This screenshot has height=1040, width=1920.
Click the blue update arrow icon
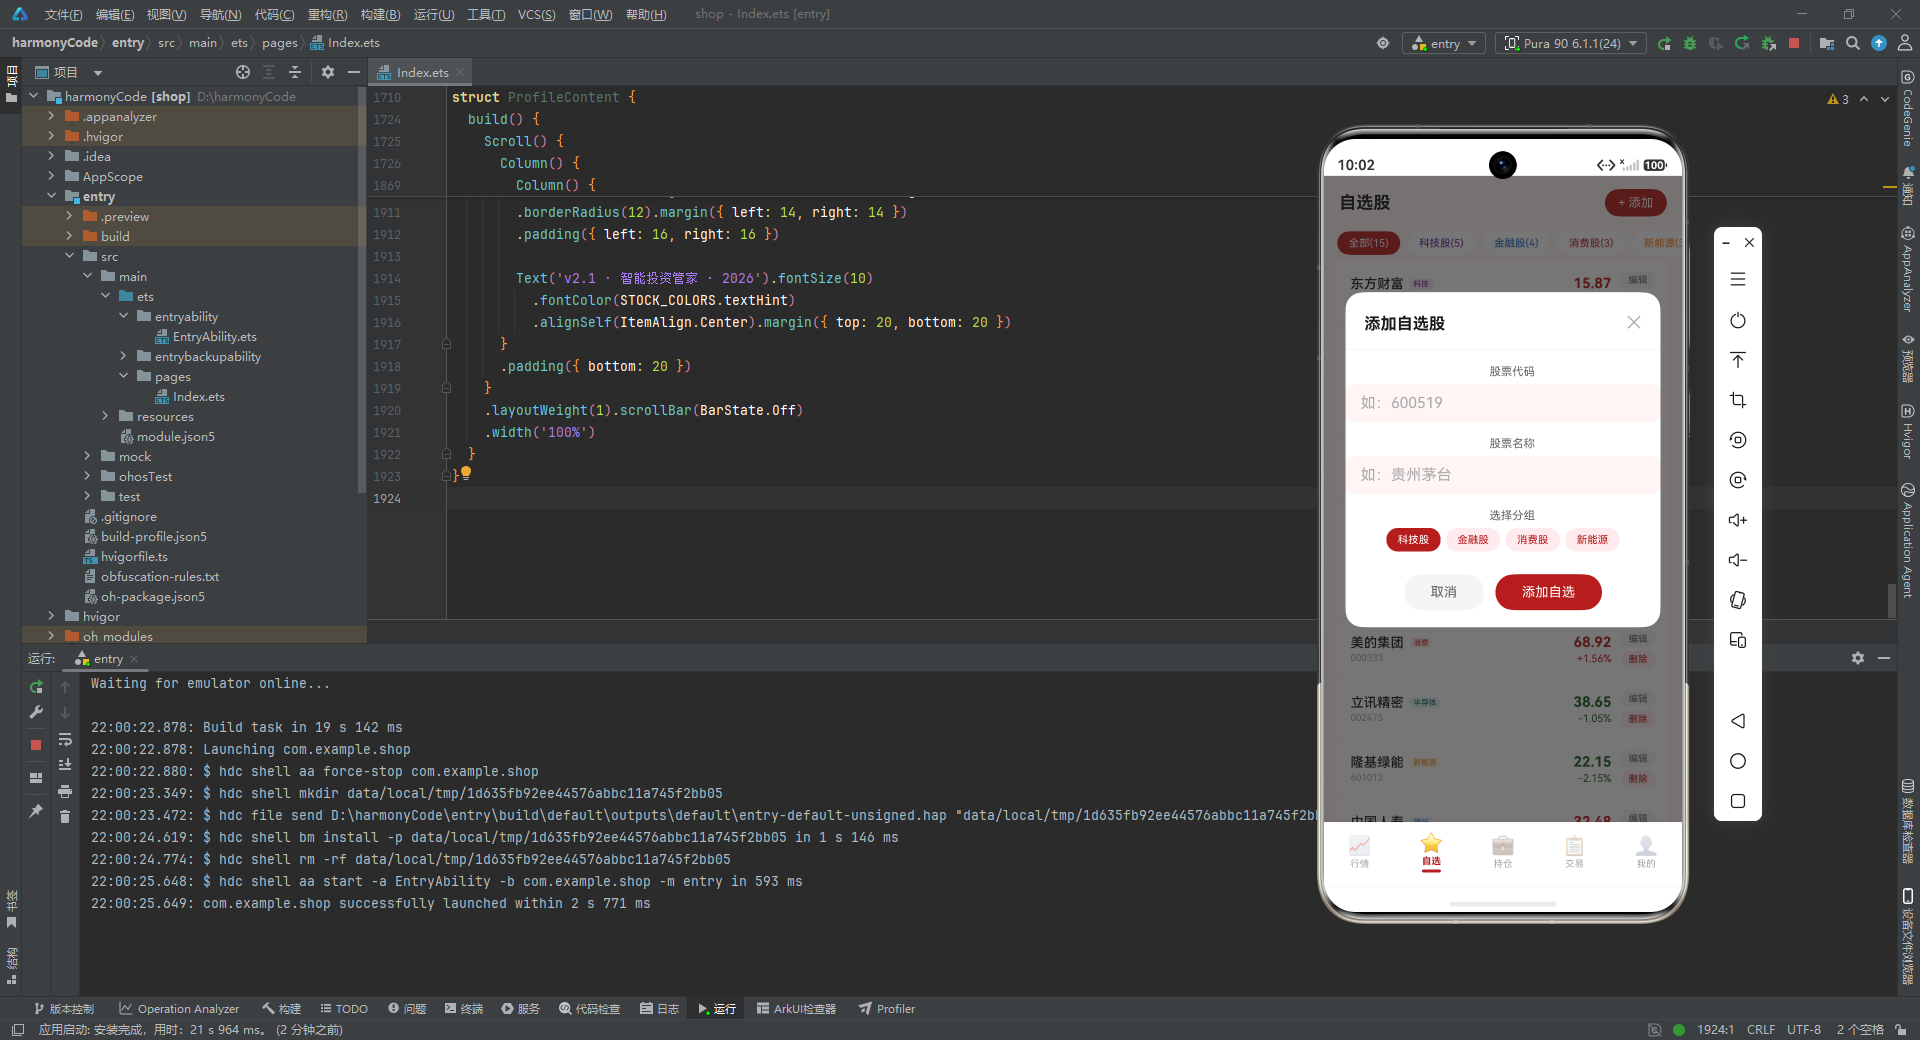1879,43
